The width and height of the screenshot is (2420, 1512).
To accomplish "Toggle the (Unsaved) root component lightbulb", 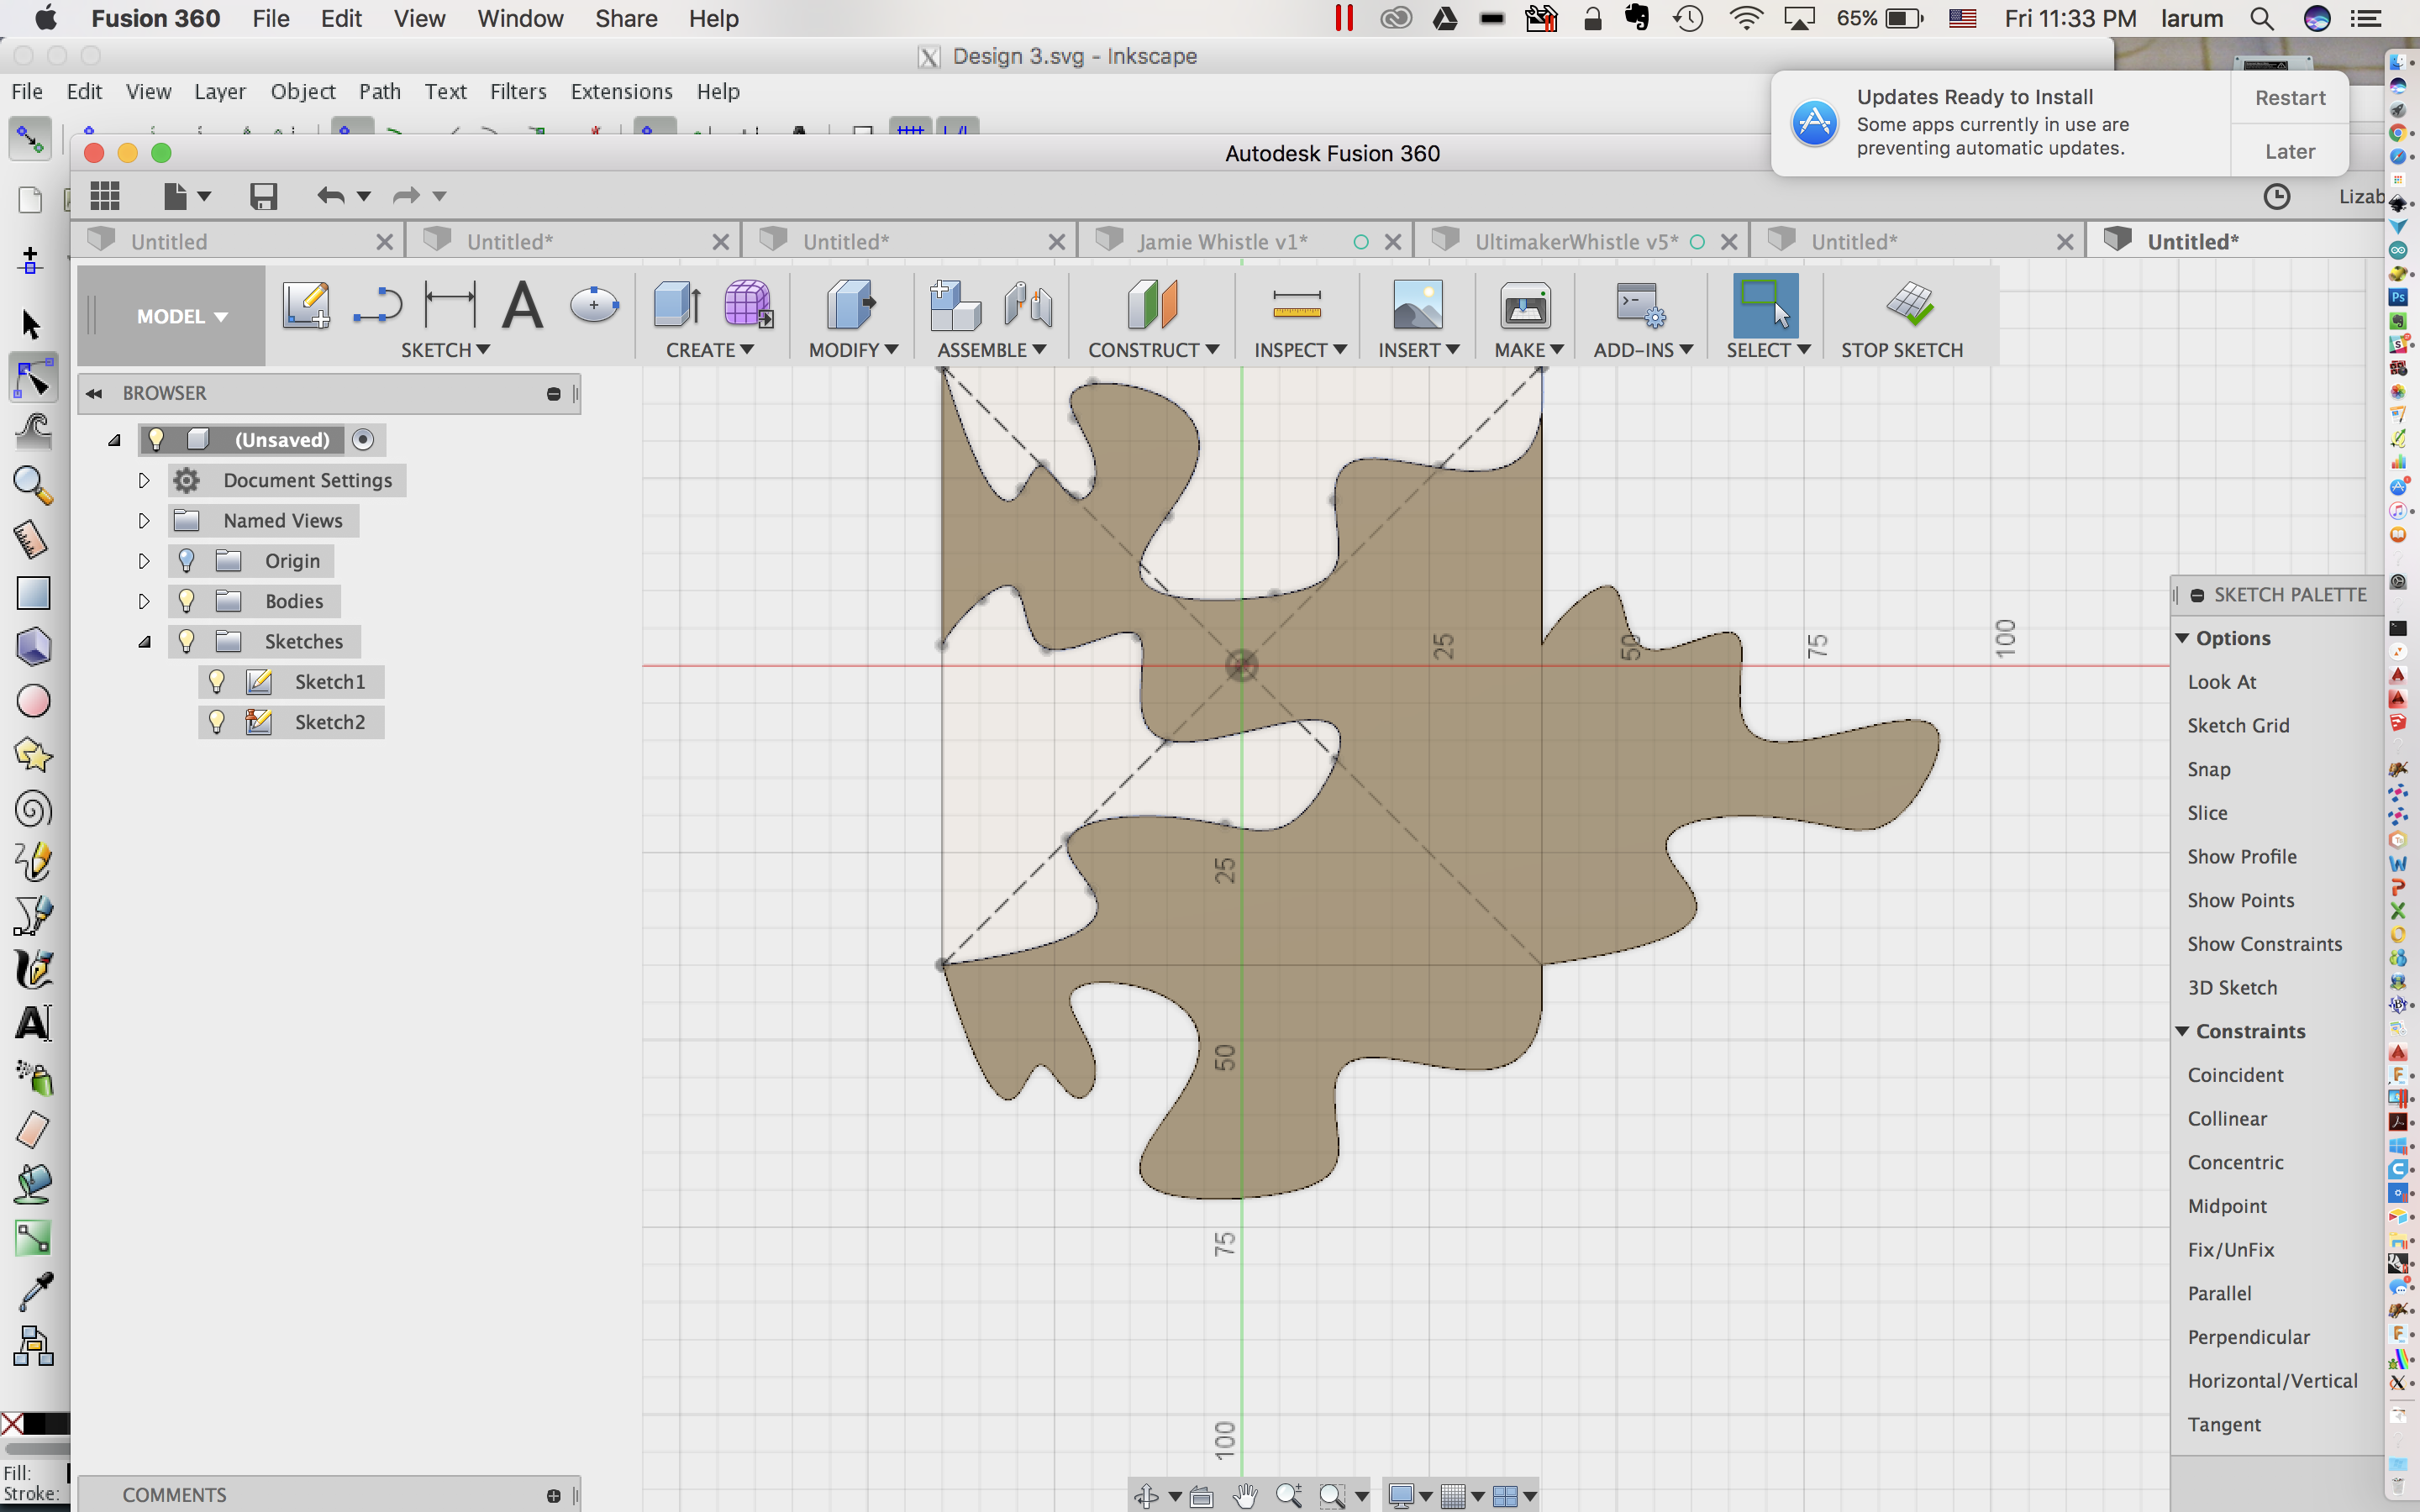I will point(156,440).
